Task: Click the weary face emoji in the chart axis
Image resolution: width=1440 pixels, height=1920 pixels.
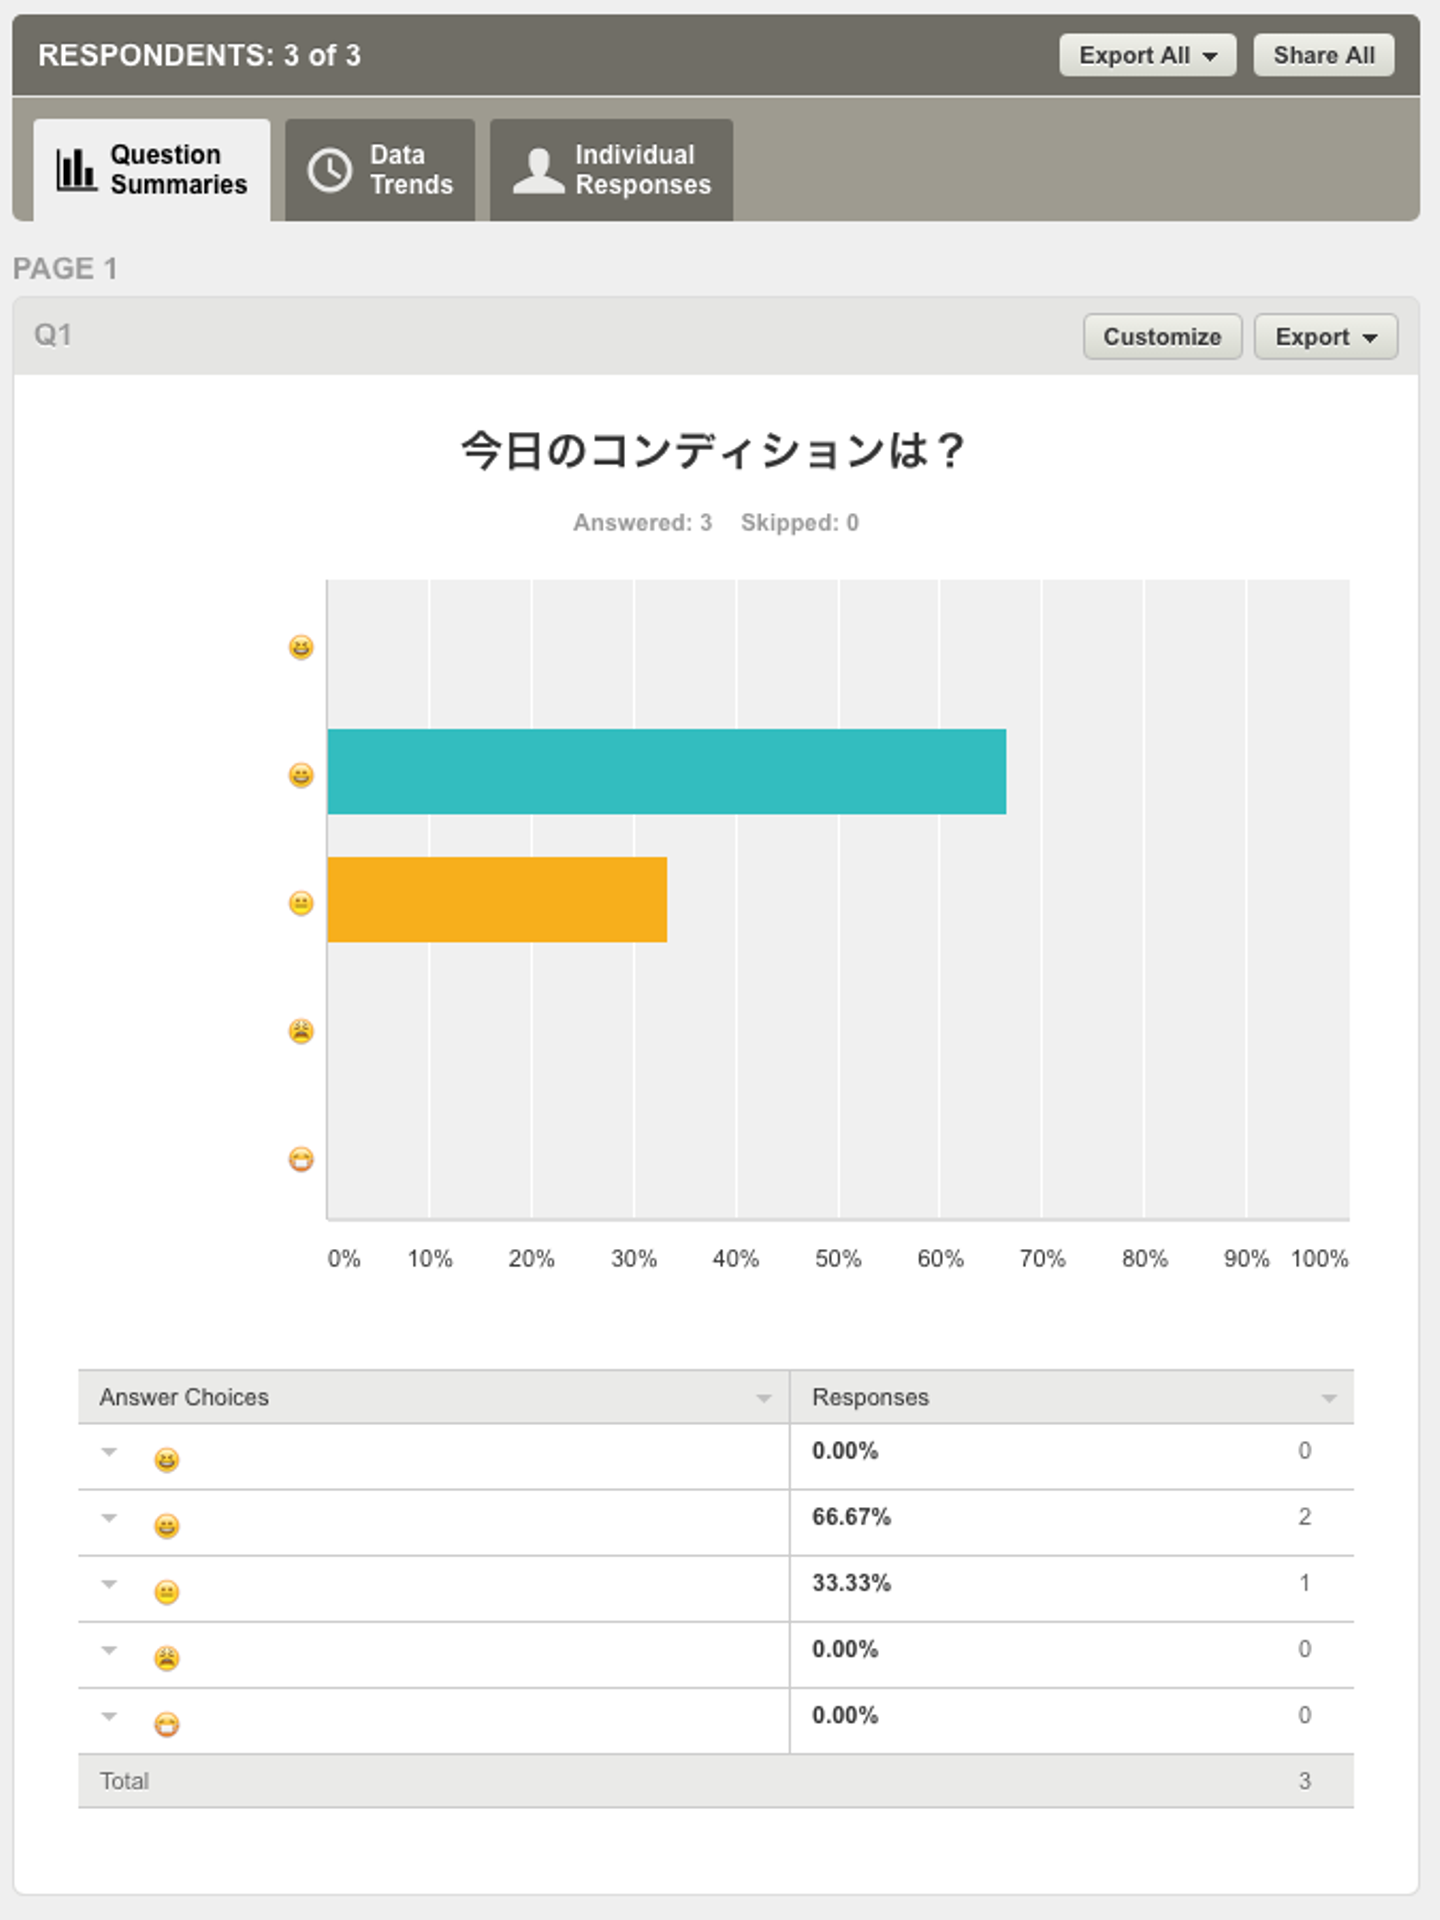Action: point(301,1031)
